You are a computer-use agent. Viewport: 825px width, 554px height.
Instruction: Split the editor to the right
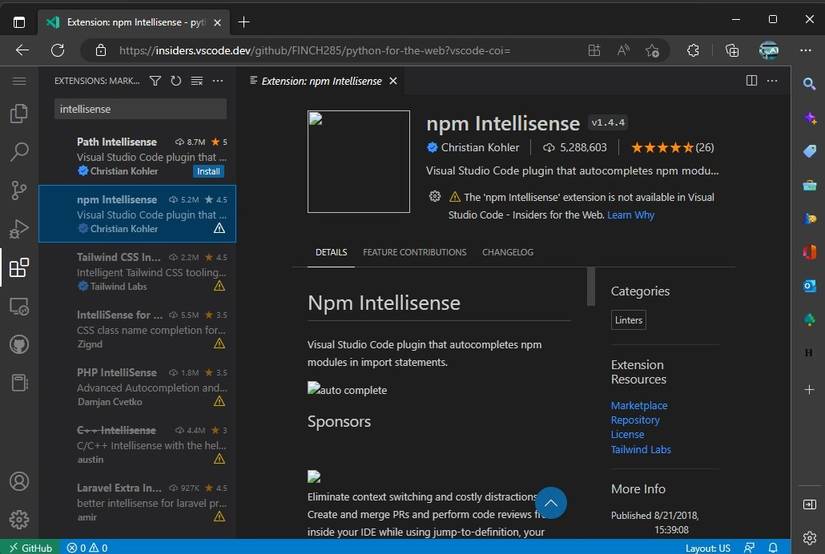pos(752,81)
